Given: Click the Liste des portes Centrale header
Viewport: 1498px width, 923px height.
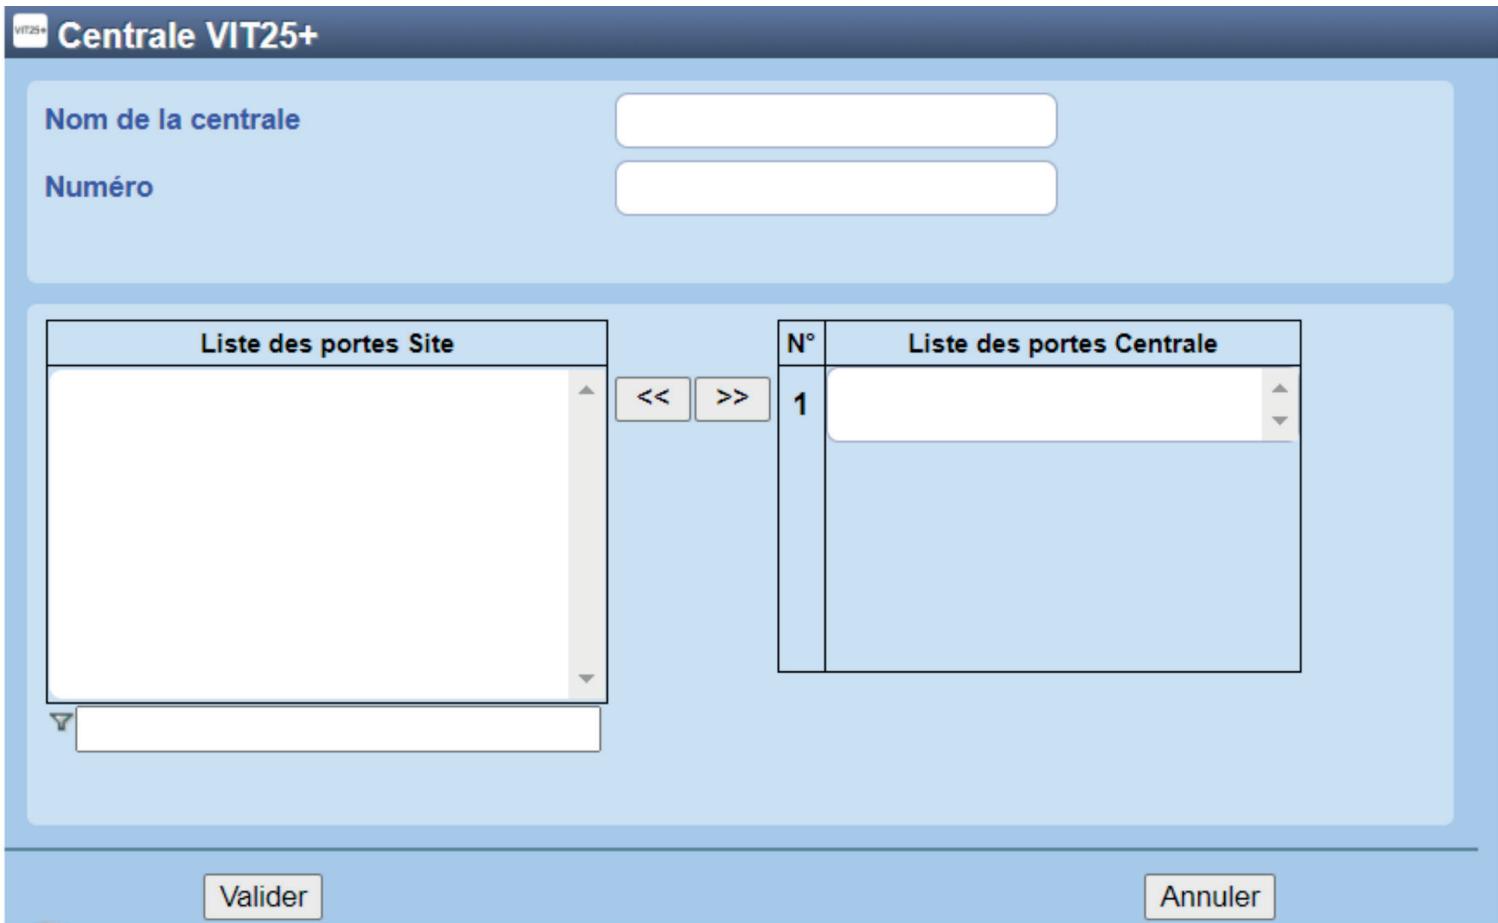Looking at the screenshot, I should (1063, 344).
